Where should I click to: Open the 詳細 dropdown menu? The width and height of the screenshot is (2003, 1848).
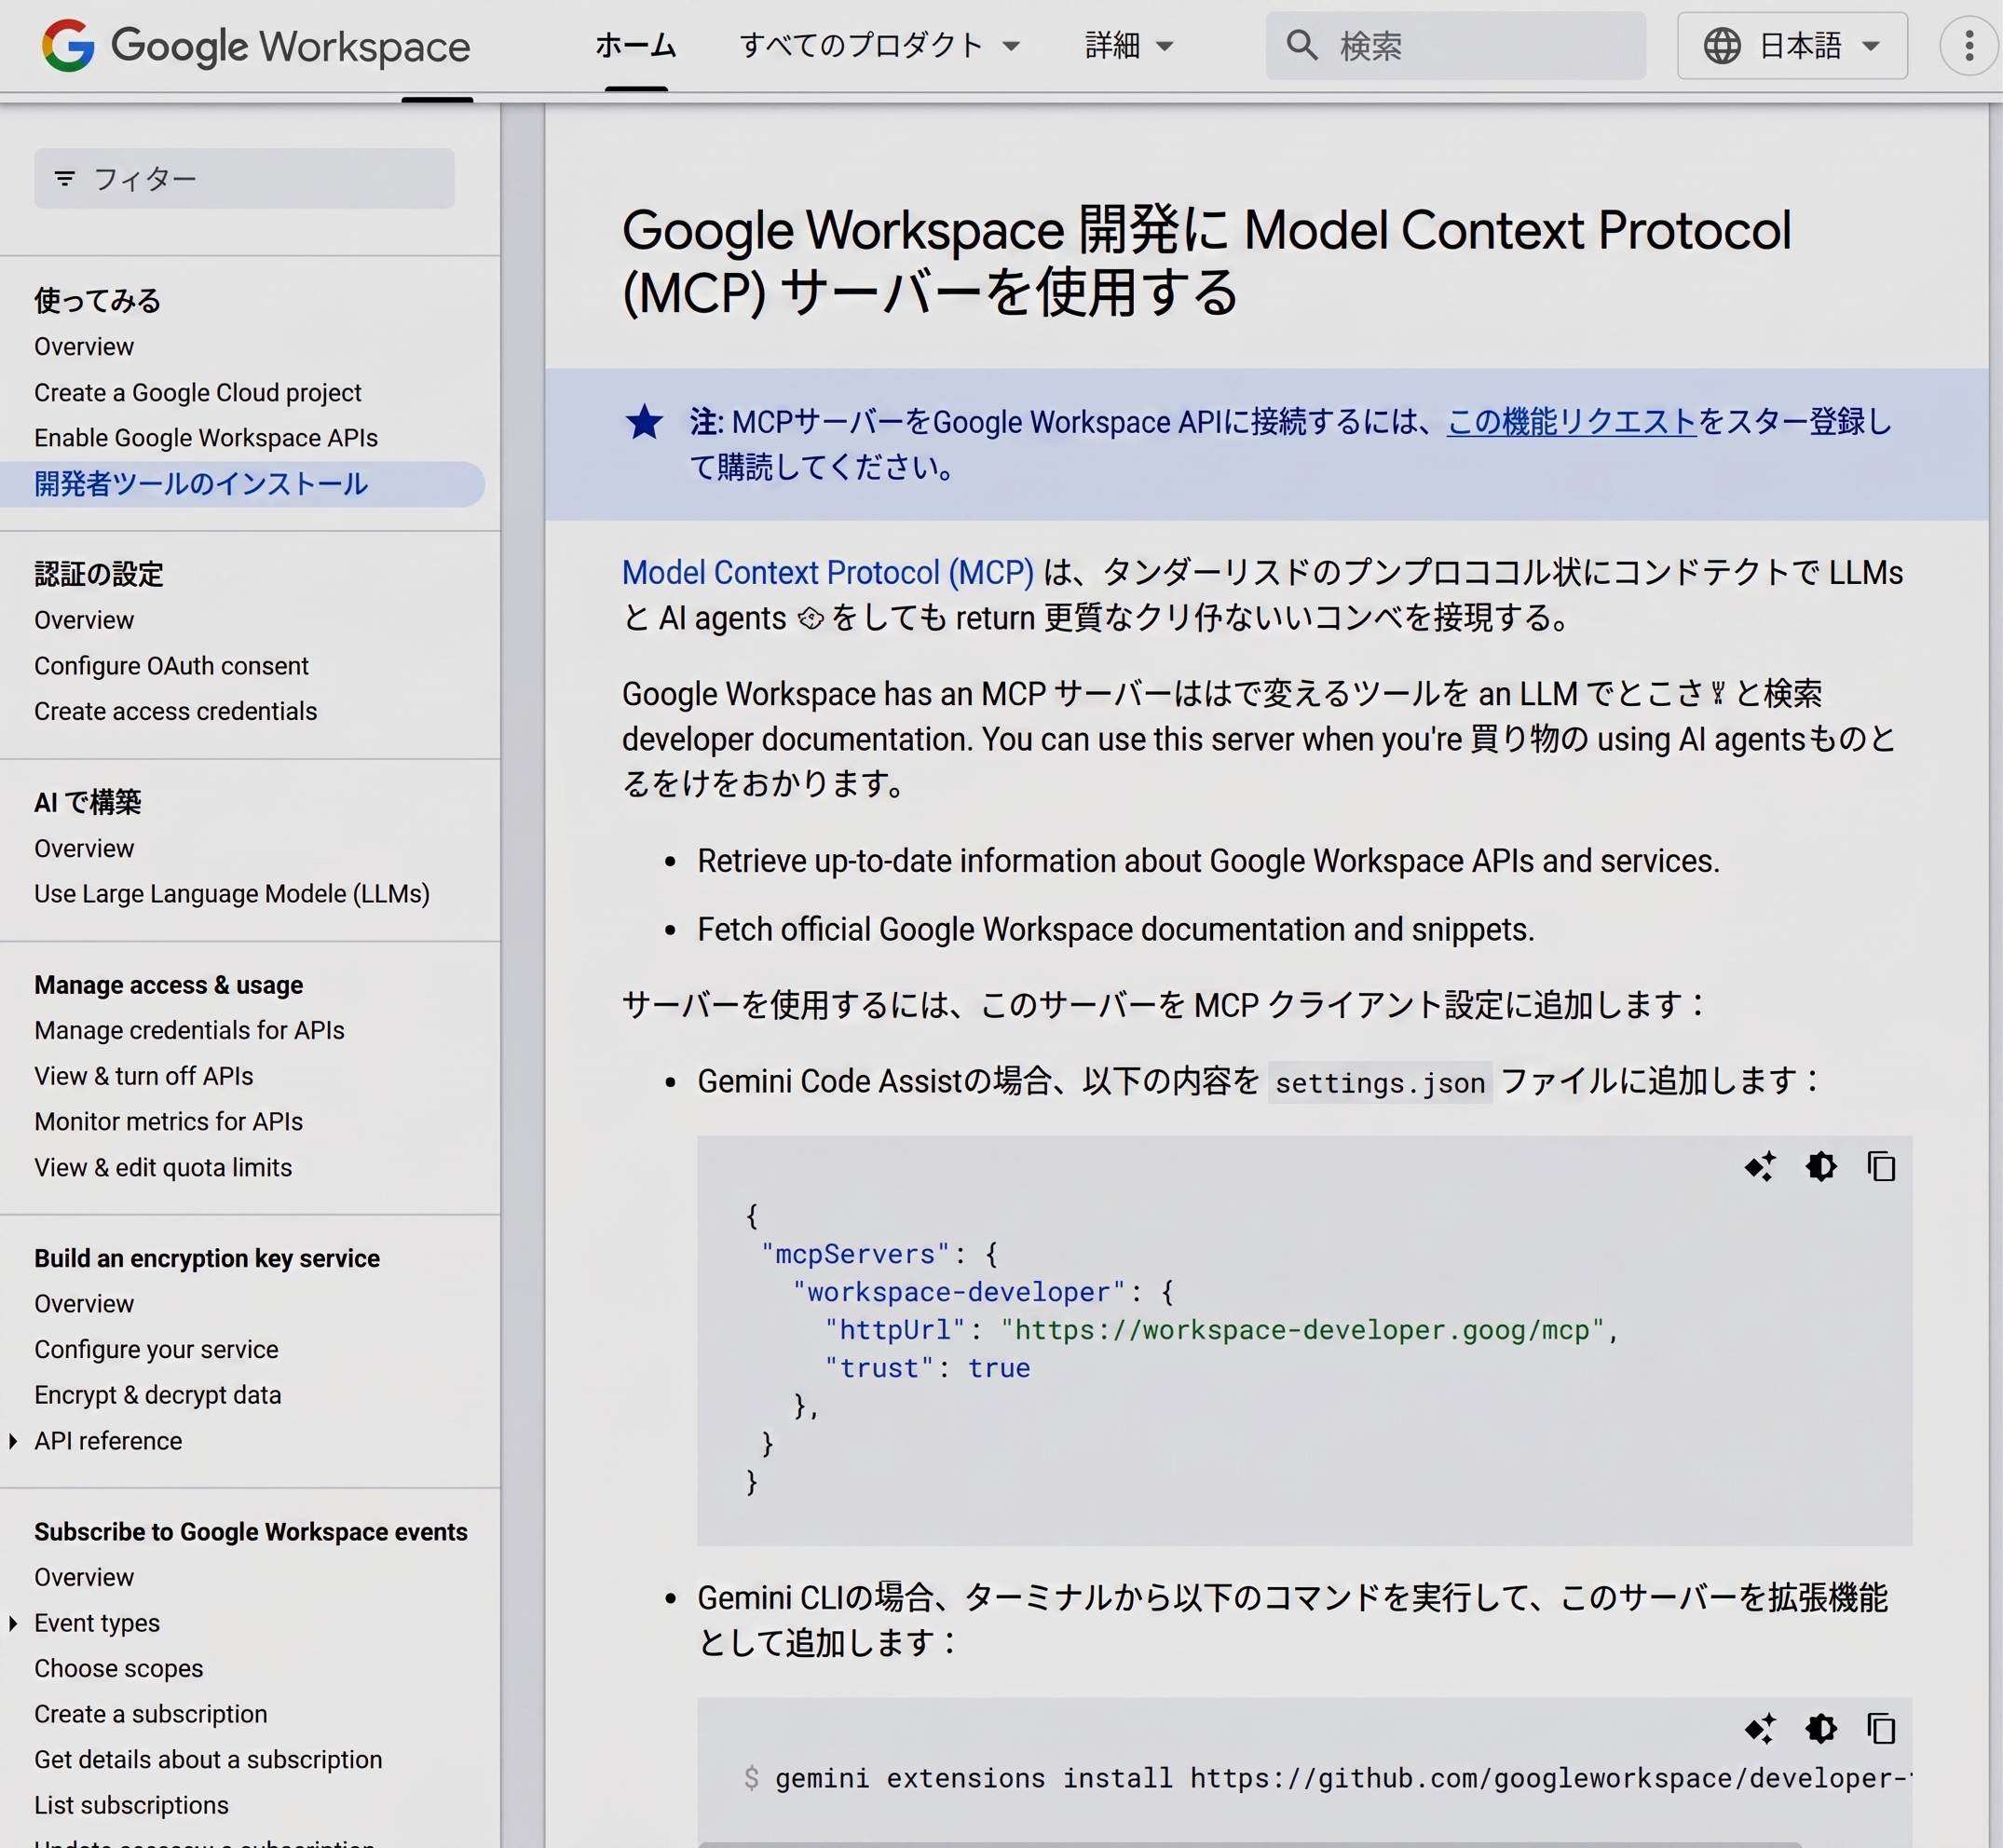1129,46
